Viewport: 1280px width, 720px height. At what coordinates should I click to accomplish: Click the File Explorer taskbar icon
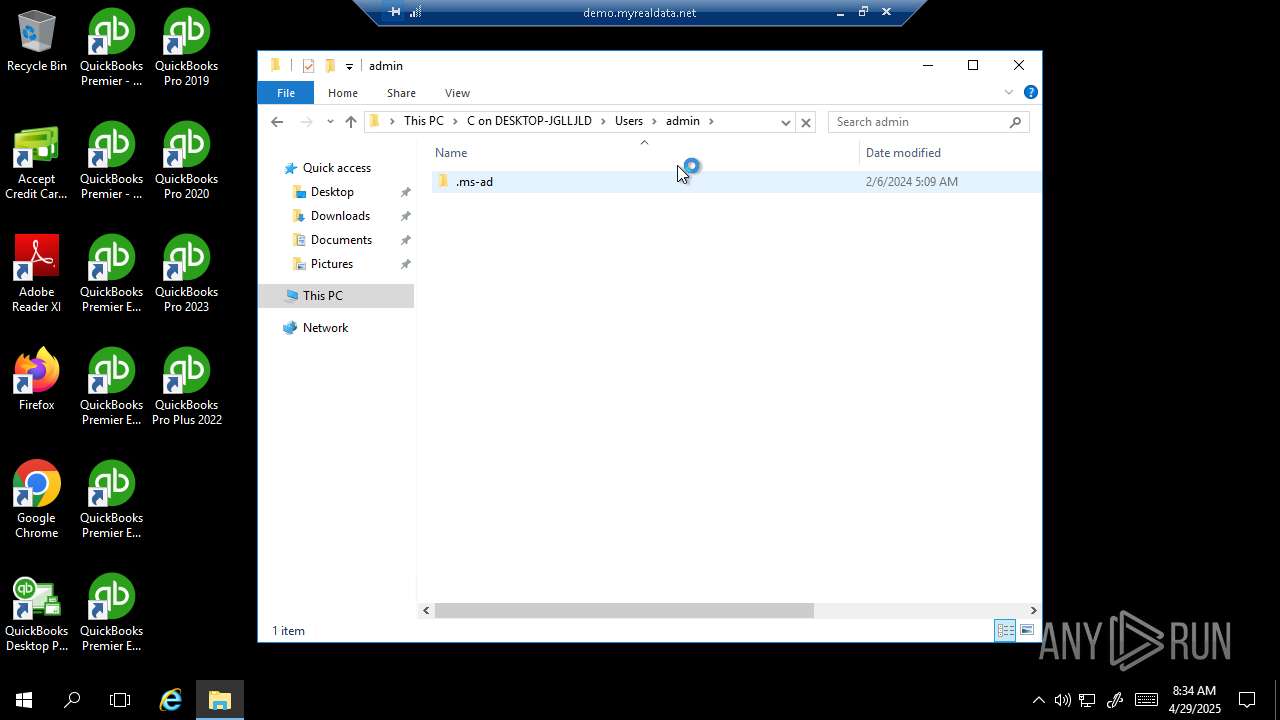pos(220,700)
